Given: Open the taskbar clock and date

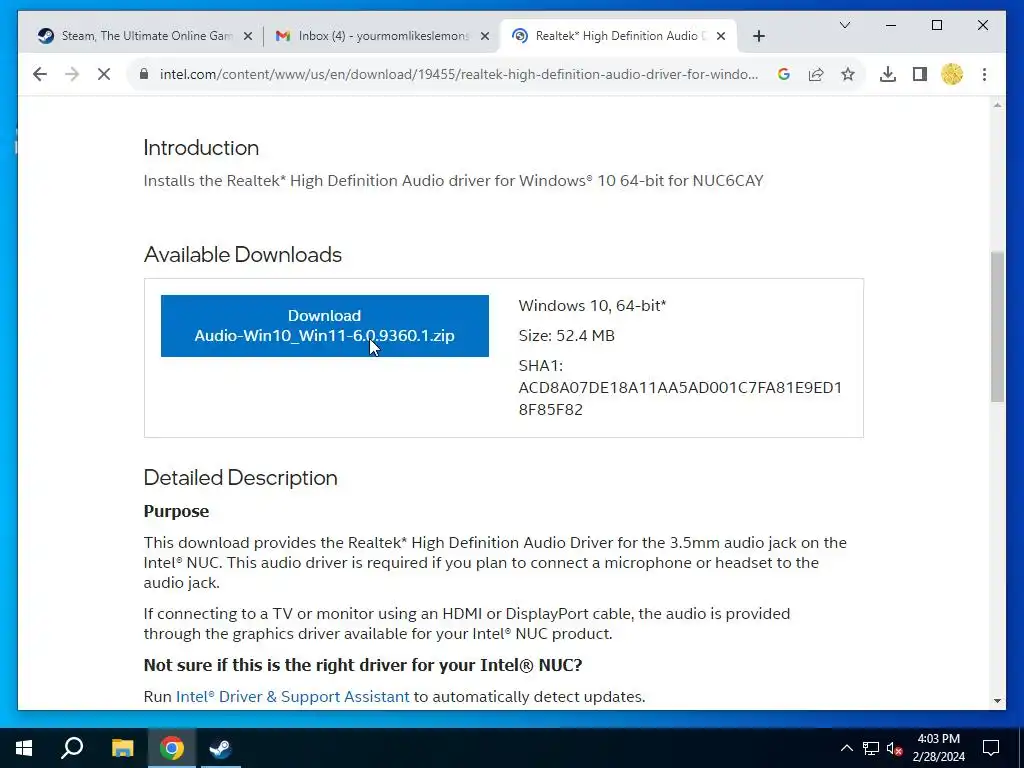Looking at the screenshot, I should (x=938, y=748).
